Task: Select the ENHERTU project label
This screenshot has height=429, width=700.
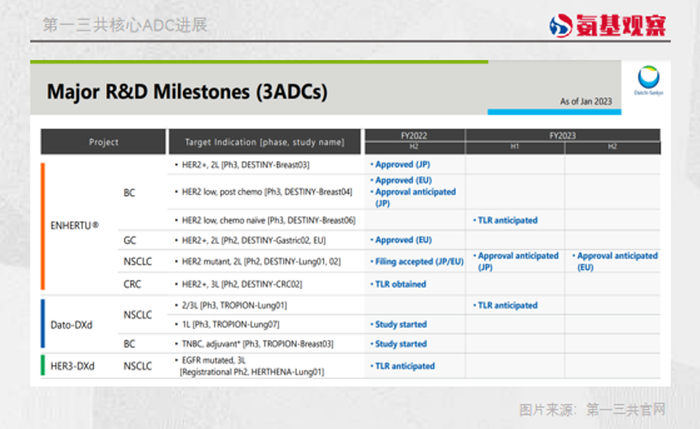Action: (75, 225)
